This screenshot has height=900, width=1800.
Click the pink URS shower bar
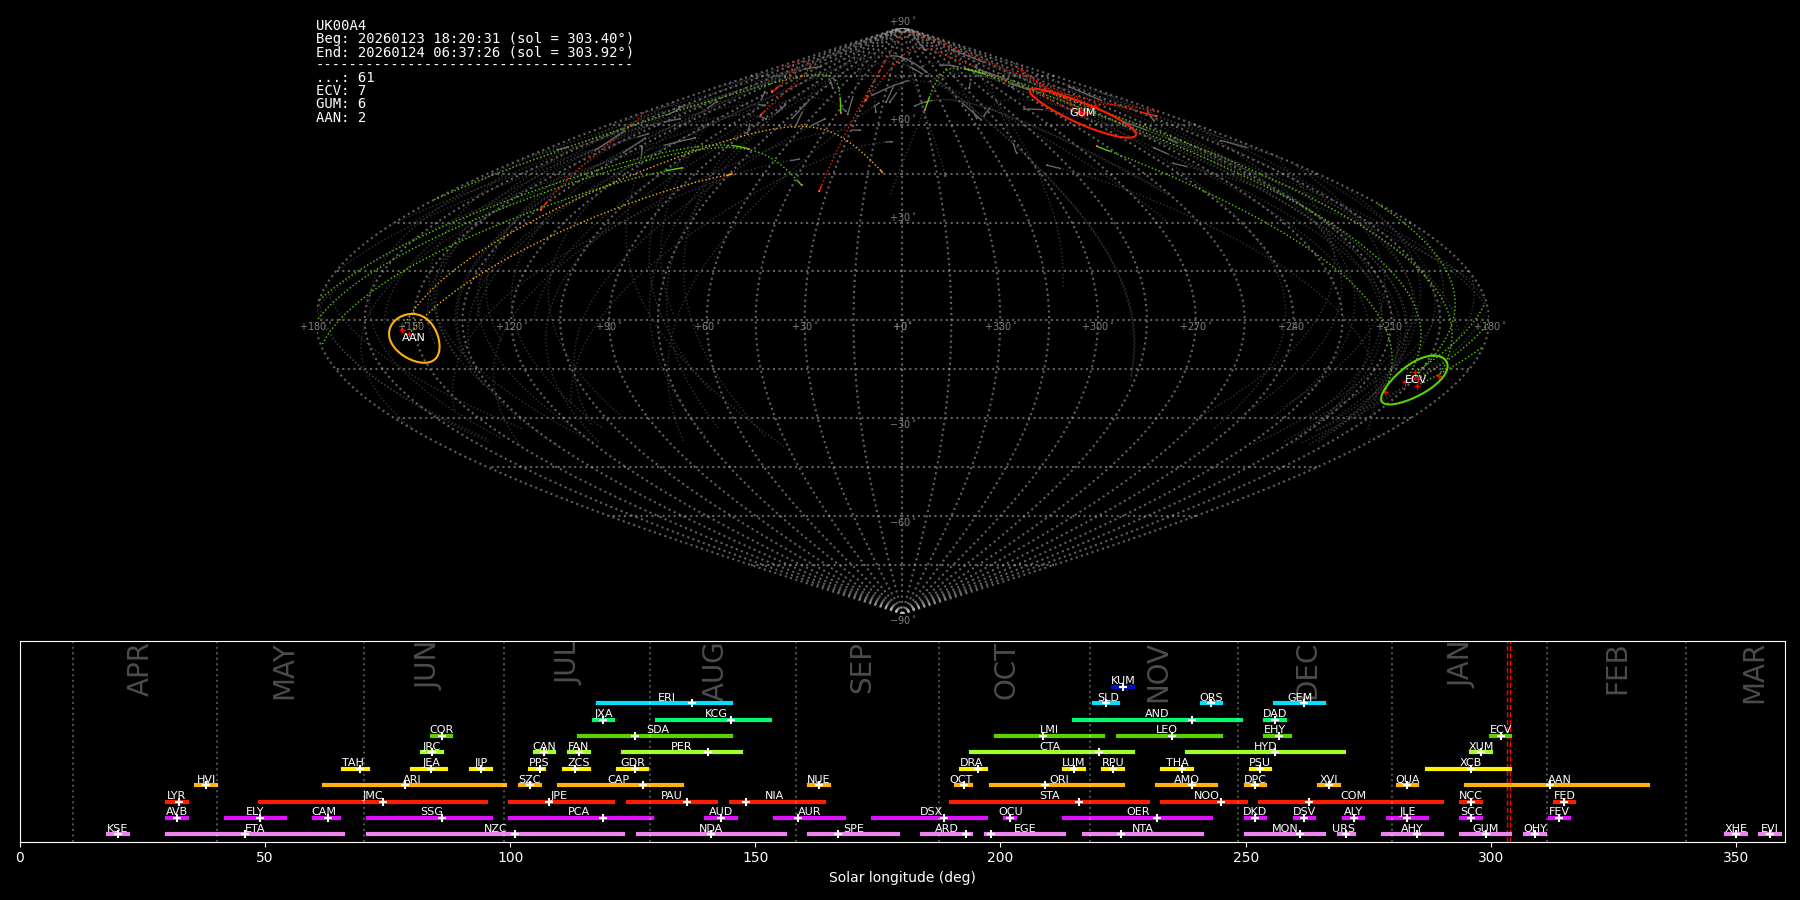pyautogui.click(x=1346, y=834)
